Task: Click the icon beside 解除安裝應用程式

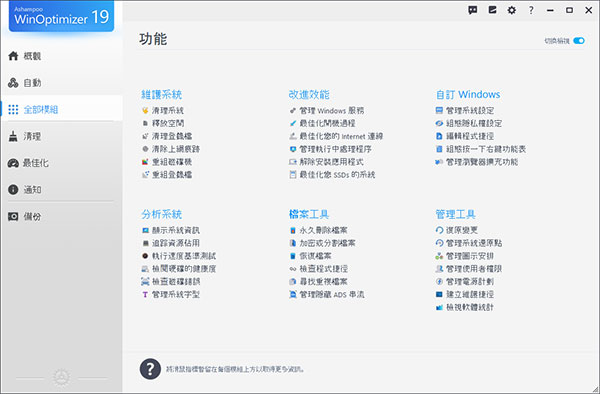Action: (x=293, y=162)
